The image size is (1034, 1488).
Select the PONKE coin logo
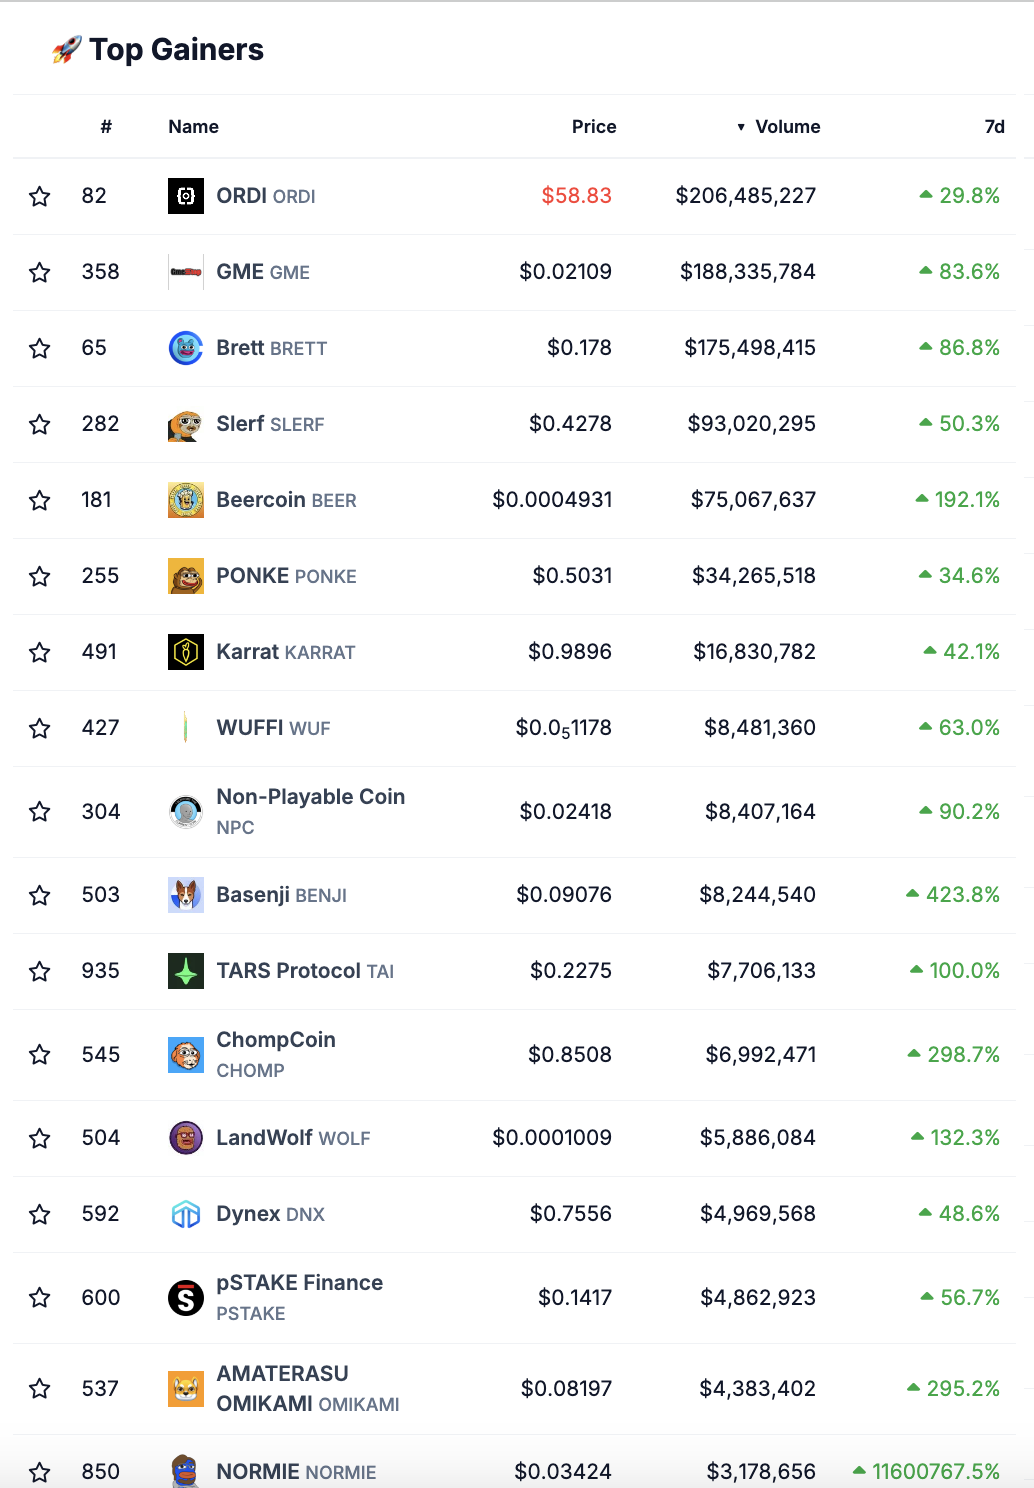tap(186, 576)
